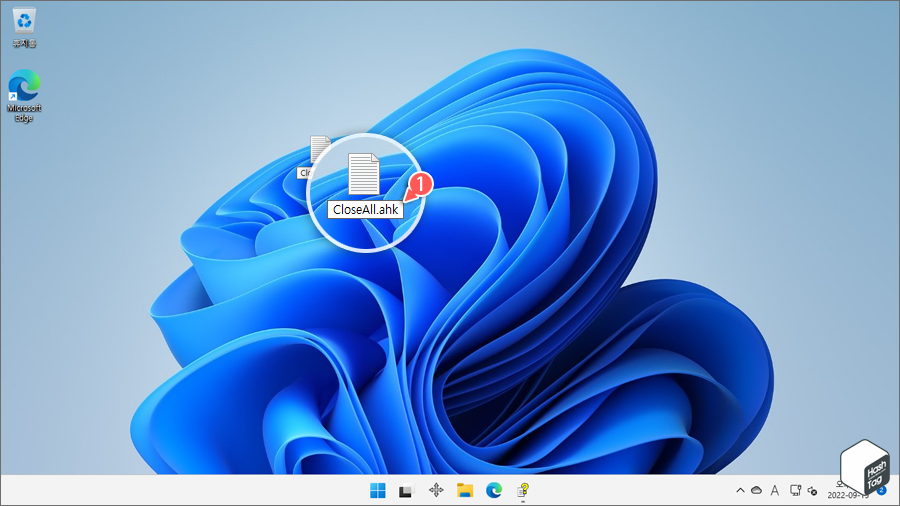
Task: Click the running help-document app in taskbar
Action: 523,491
